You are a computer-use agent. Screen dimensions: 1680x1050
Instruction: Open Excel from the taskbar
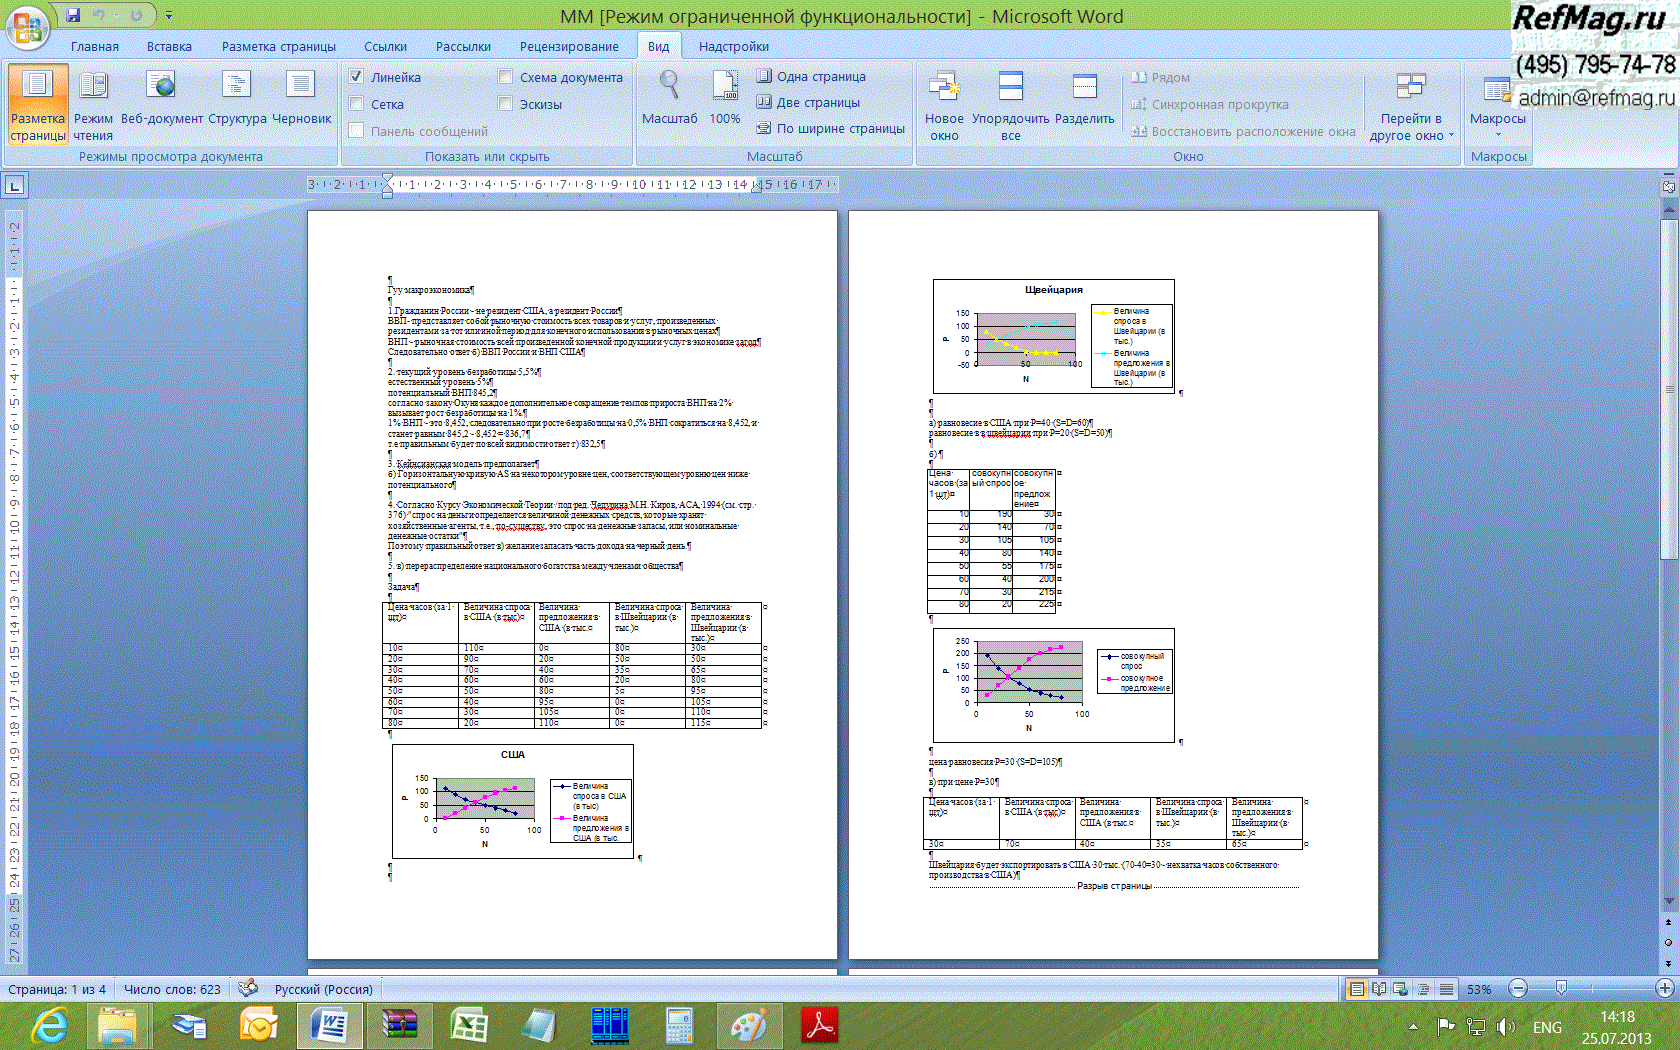point(468,1026)
